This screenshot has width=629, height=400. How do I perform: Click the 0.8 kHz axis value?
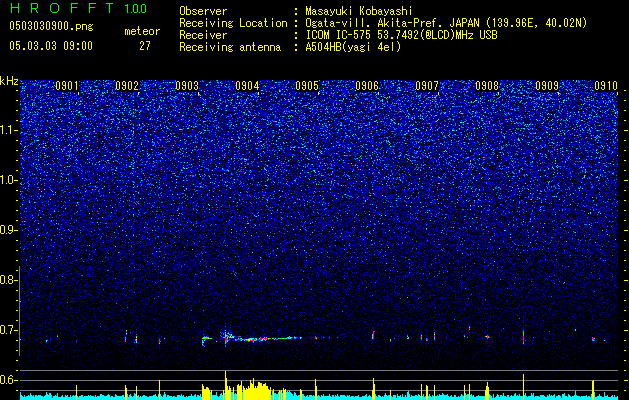pyautogui.click(x=9, y=280)
